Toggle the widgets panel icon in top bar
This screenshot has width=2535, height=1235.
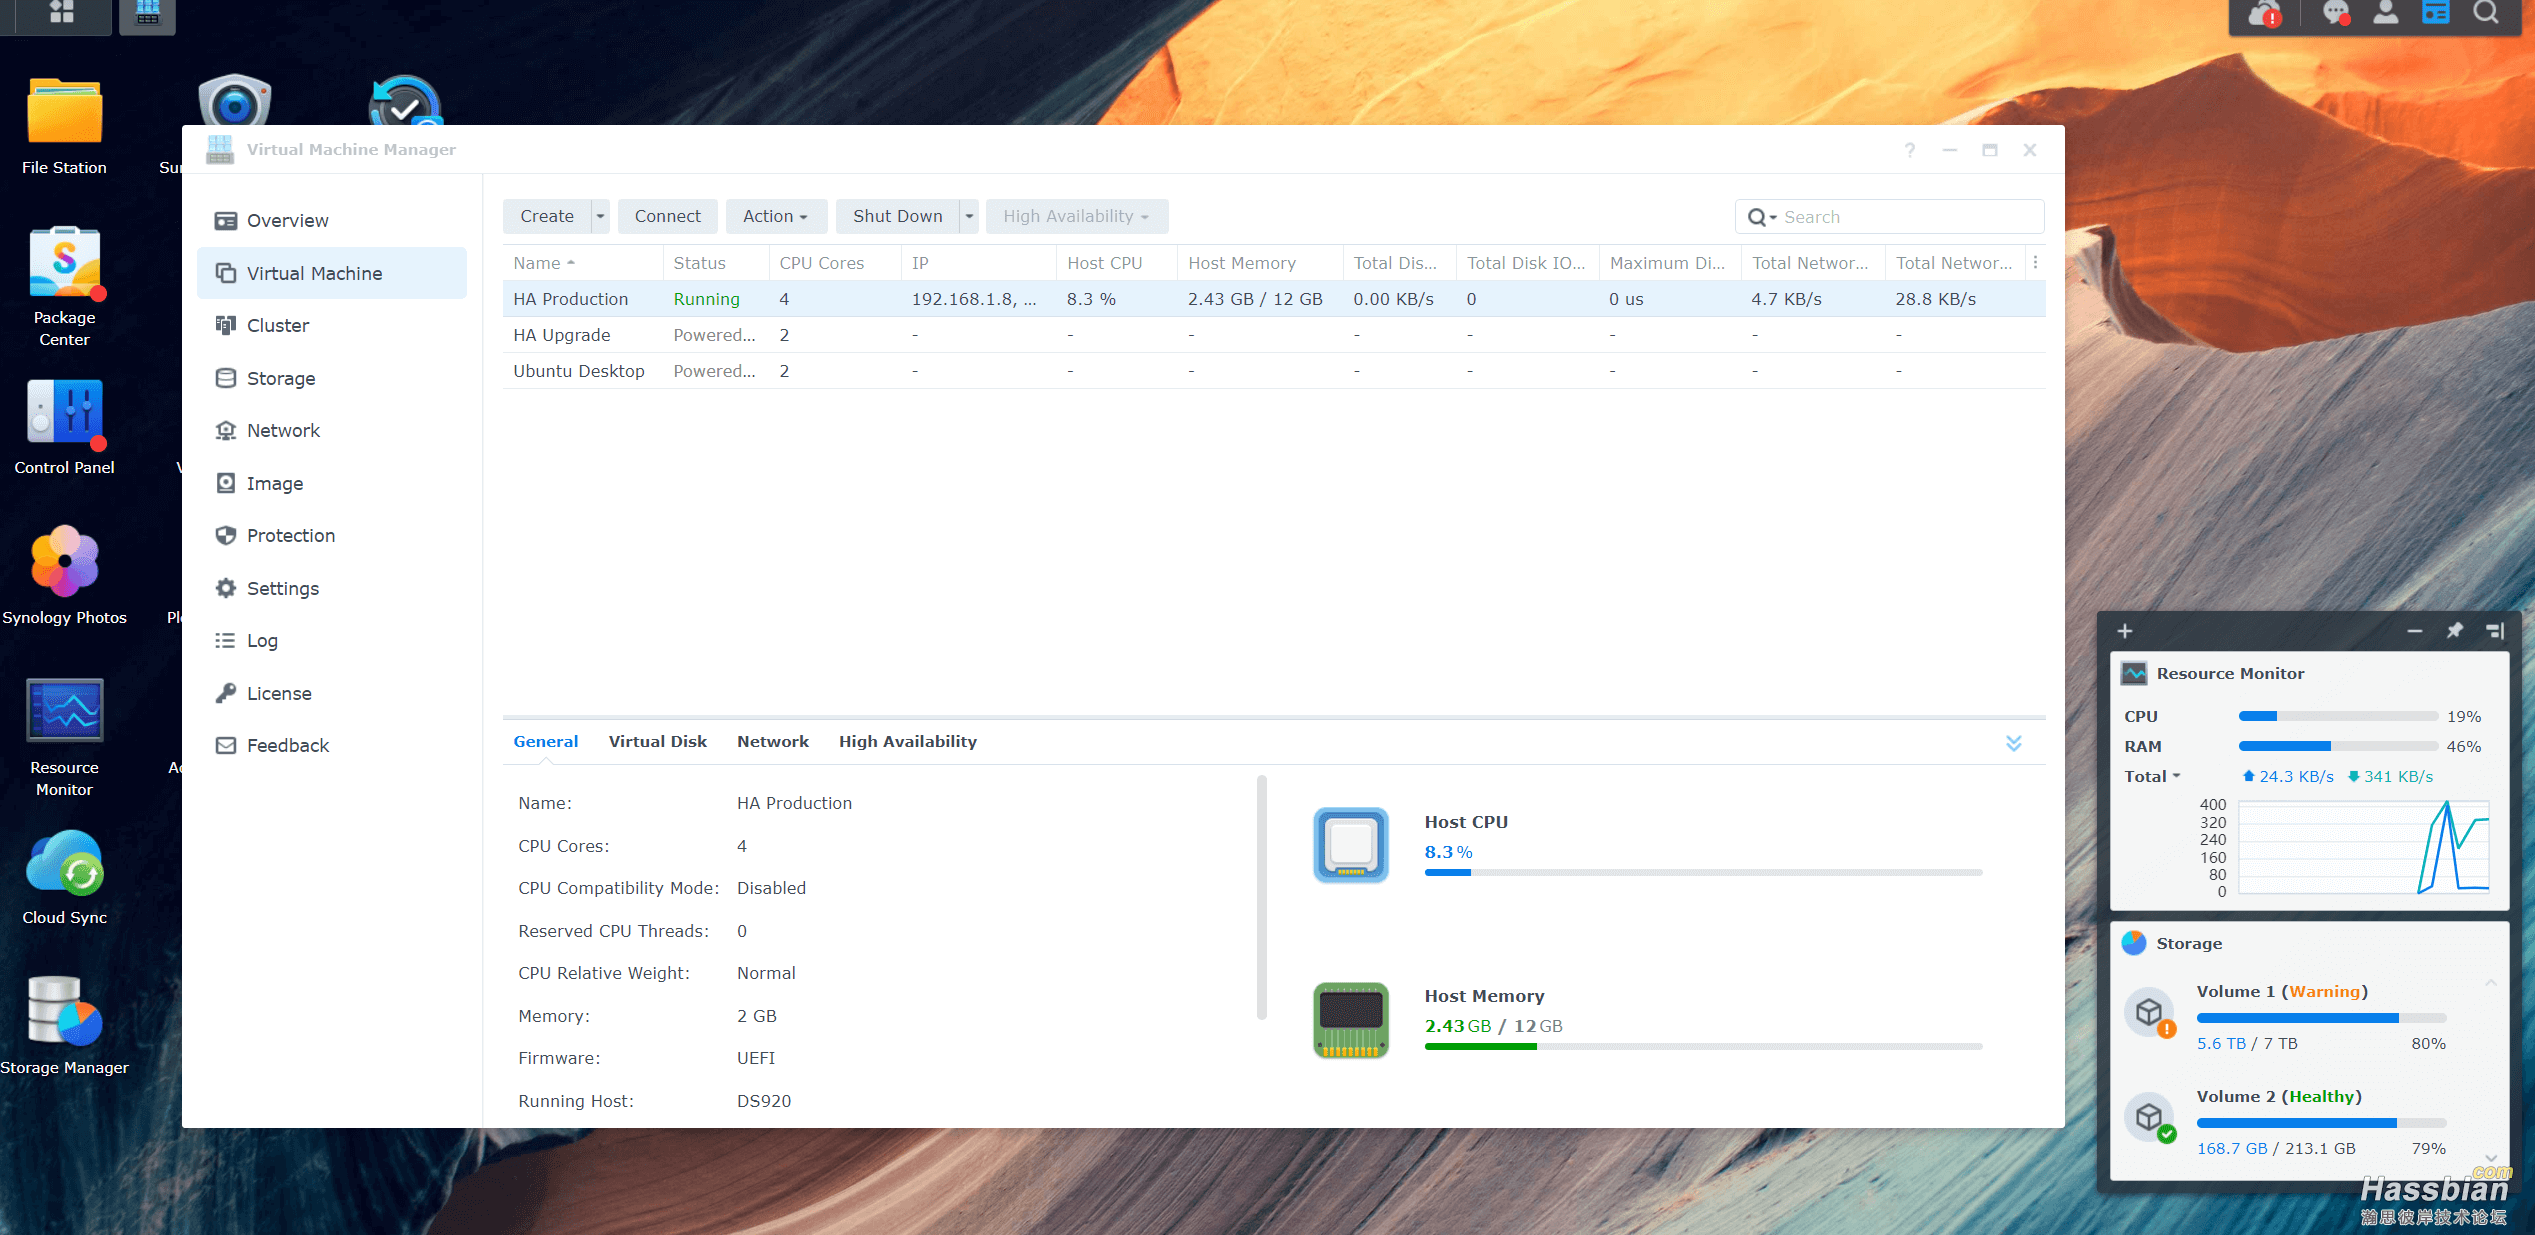point(2436,13)
